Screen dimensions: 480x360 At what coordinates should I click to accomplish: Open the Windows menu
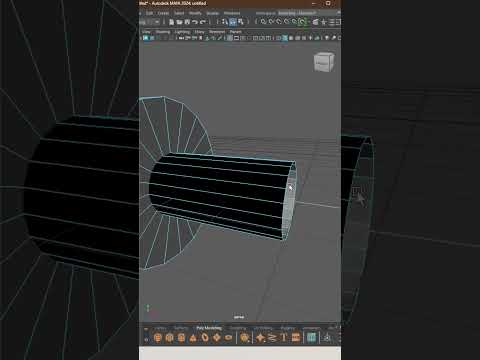coord(232,13)
